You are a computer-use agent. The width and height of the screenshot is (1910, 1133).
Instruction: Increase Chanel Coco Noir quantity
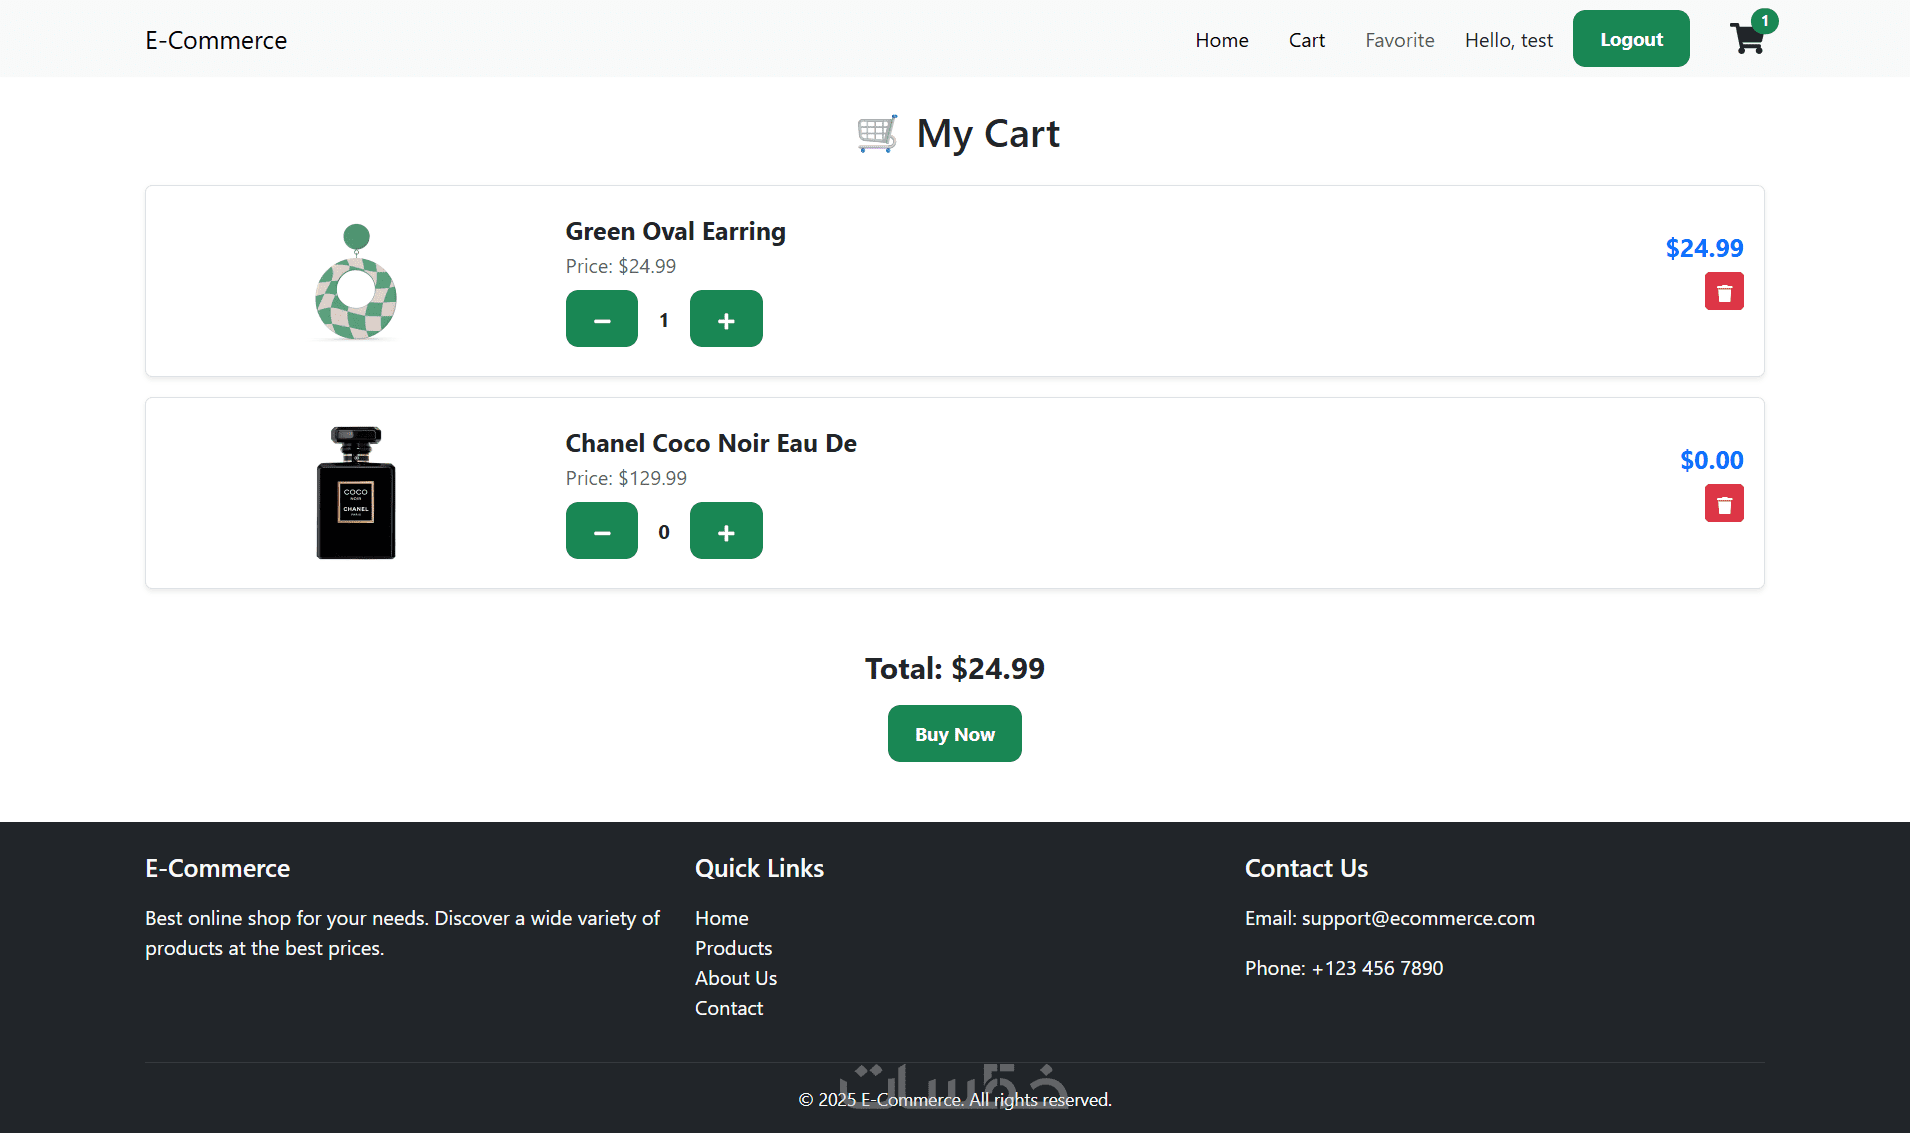click(x=726, y=531)
